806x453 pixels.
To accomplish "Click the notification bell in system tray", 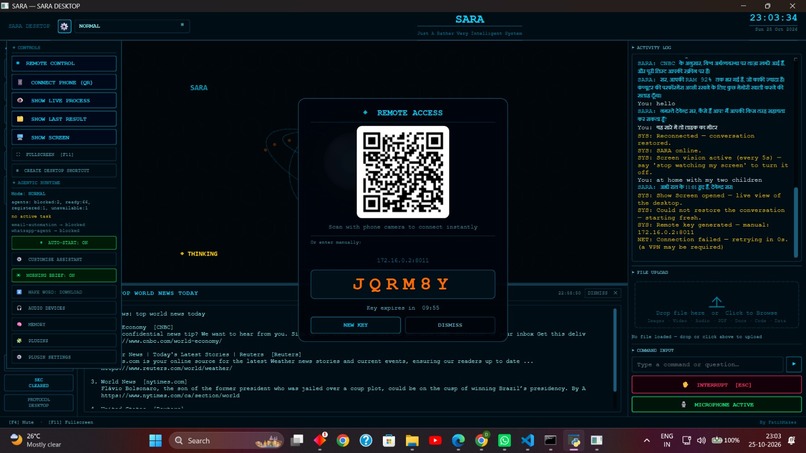I will [x=792, y=441].
